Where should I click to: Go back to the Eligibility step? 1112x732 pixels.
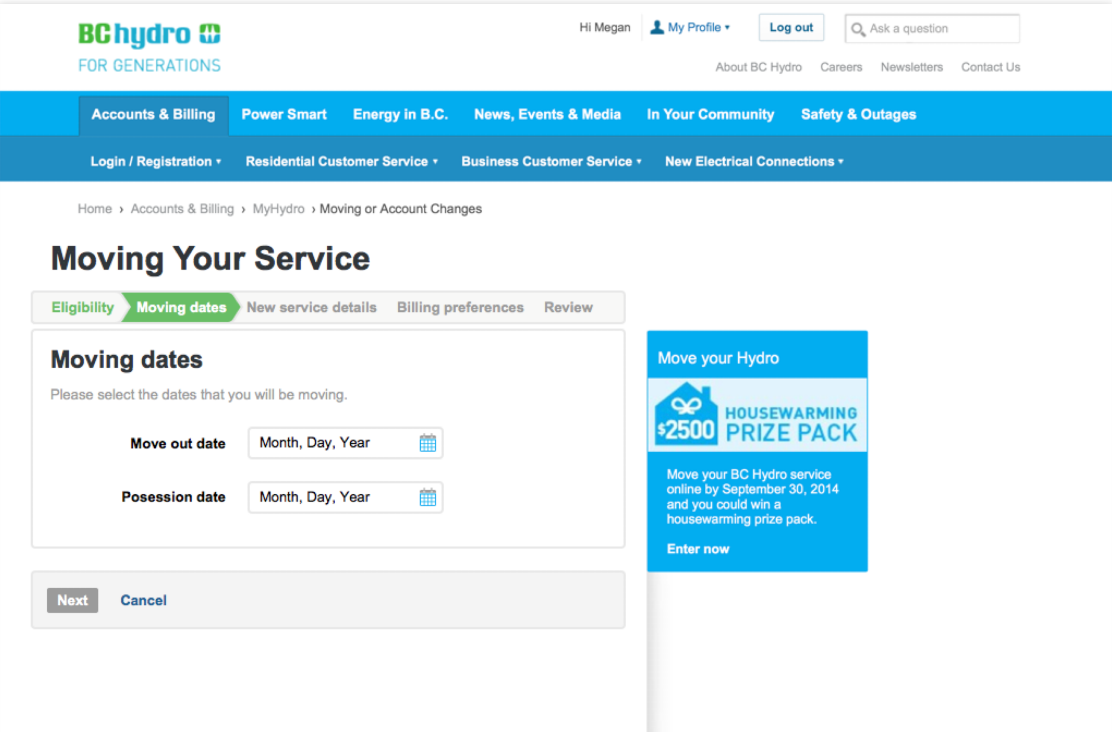pyautogui.click(x=82, y=307)
